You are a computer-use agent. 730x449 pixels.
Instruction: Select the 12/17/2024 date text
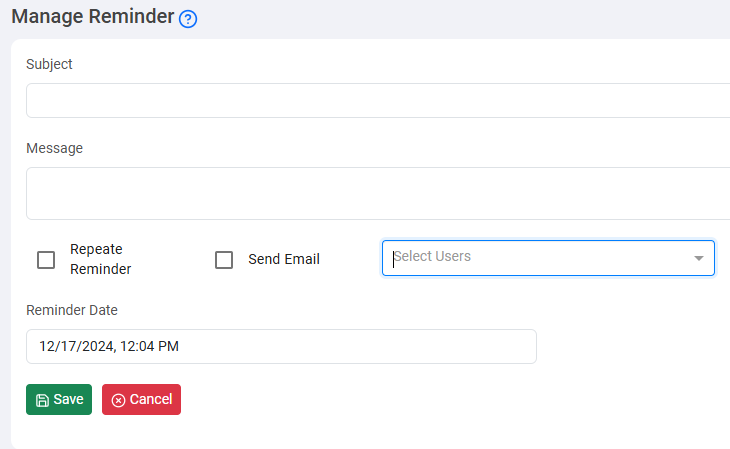[x=75, y=347]
